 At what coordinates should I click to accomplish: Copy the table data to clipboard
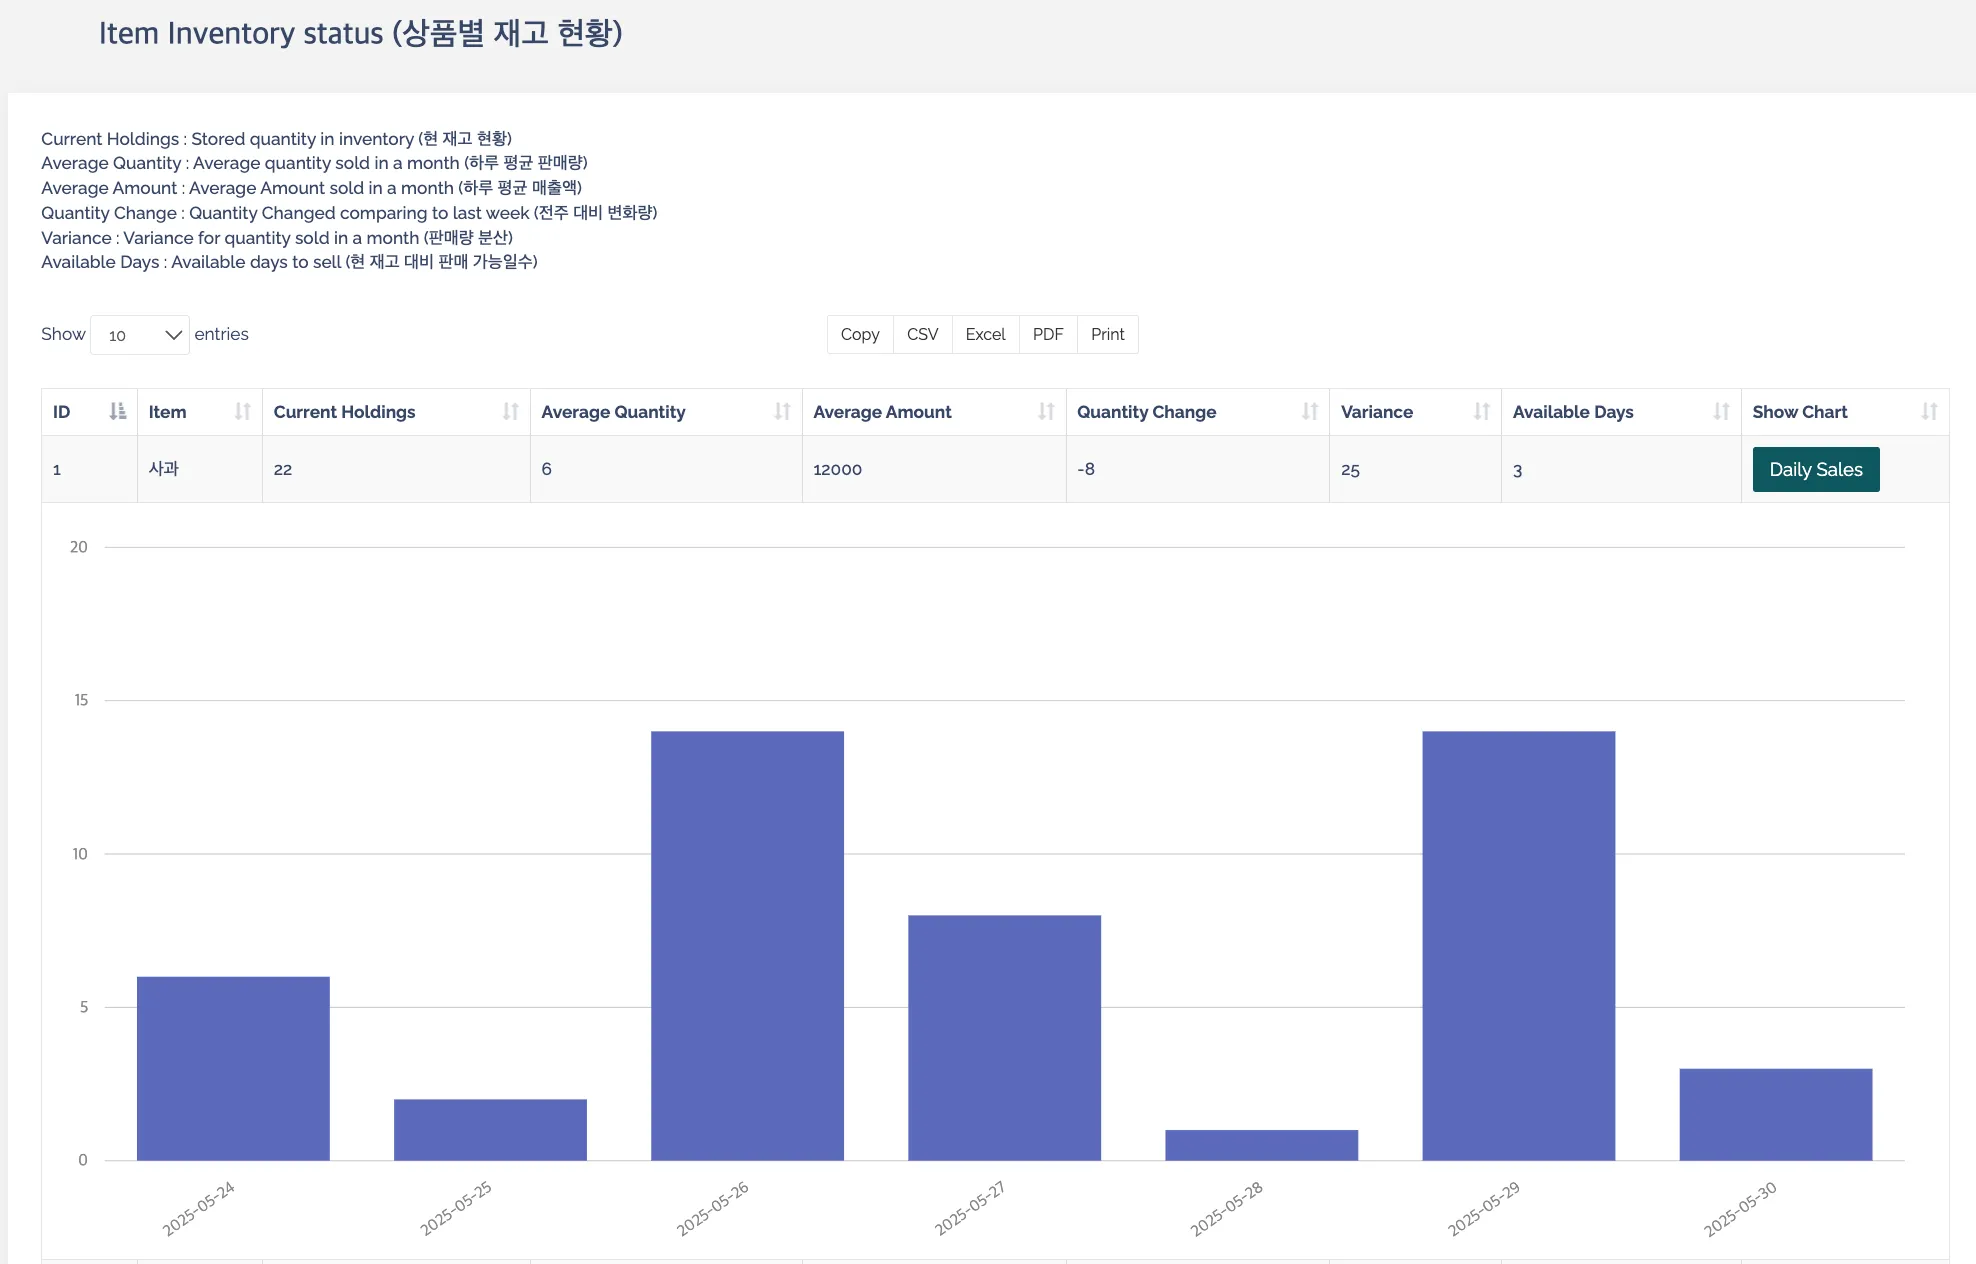(x=858, y=334)
